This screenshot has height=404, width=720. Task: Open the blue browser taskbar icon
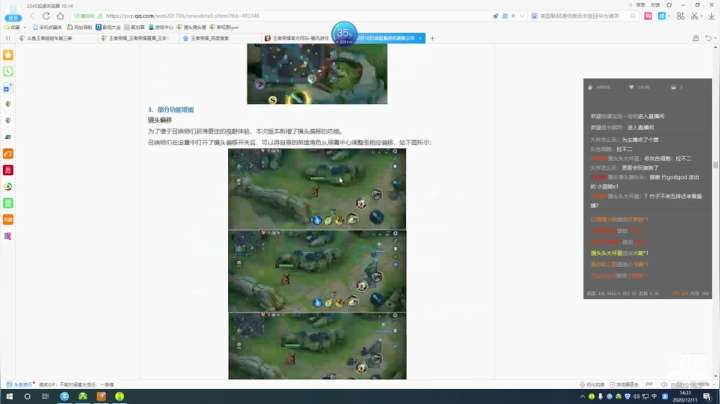coord(64,396)
